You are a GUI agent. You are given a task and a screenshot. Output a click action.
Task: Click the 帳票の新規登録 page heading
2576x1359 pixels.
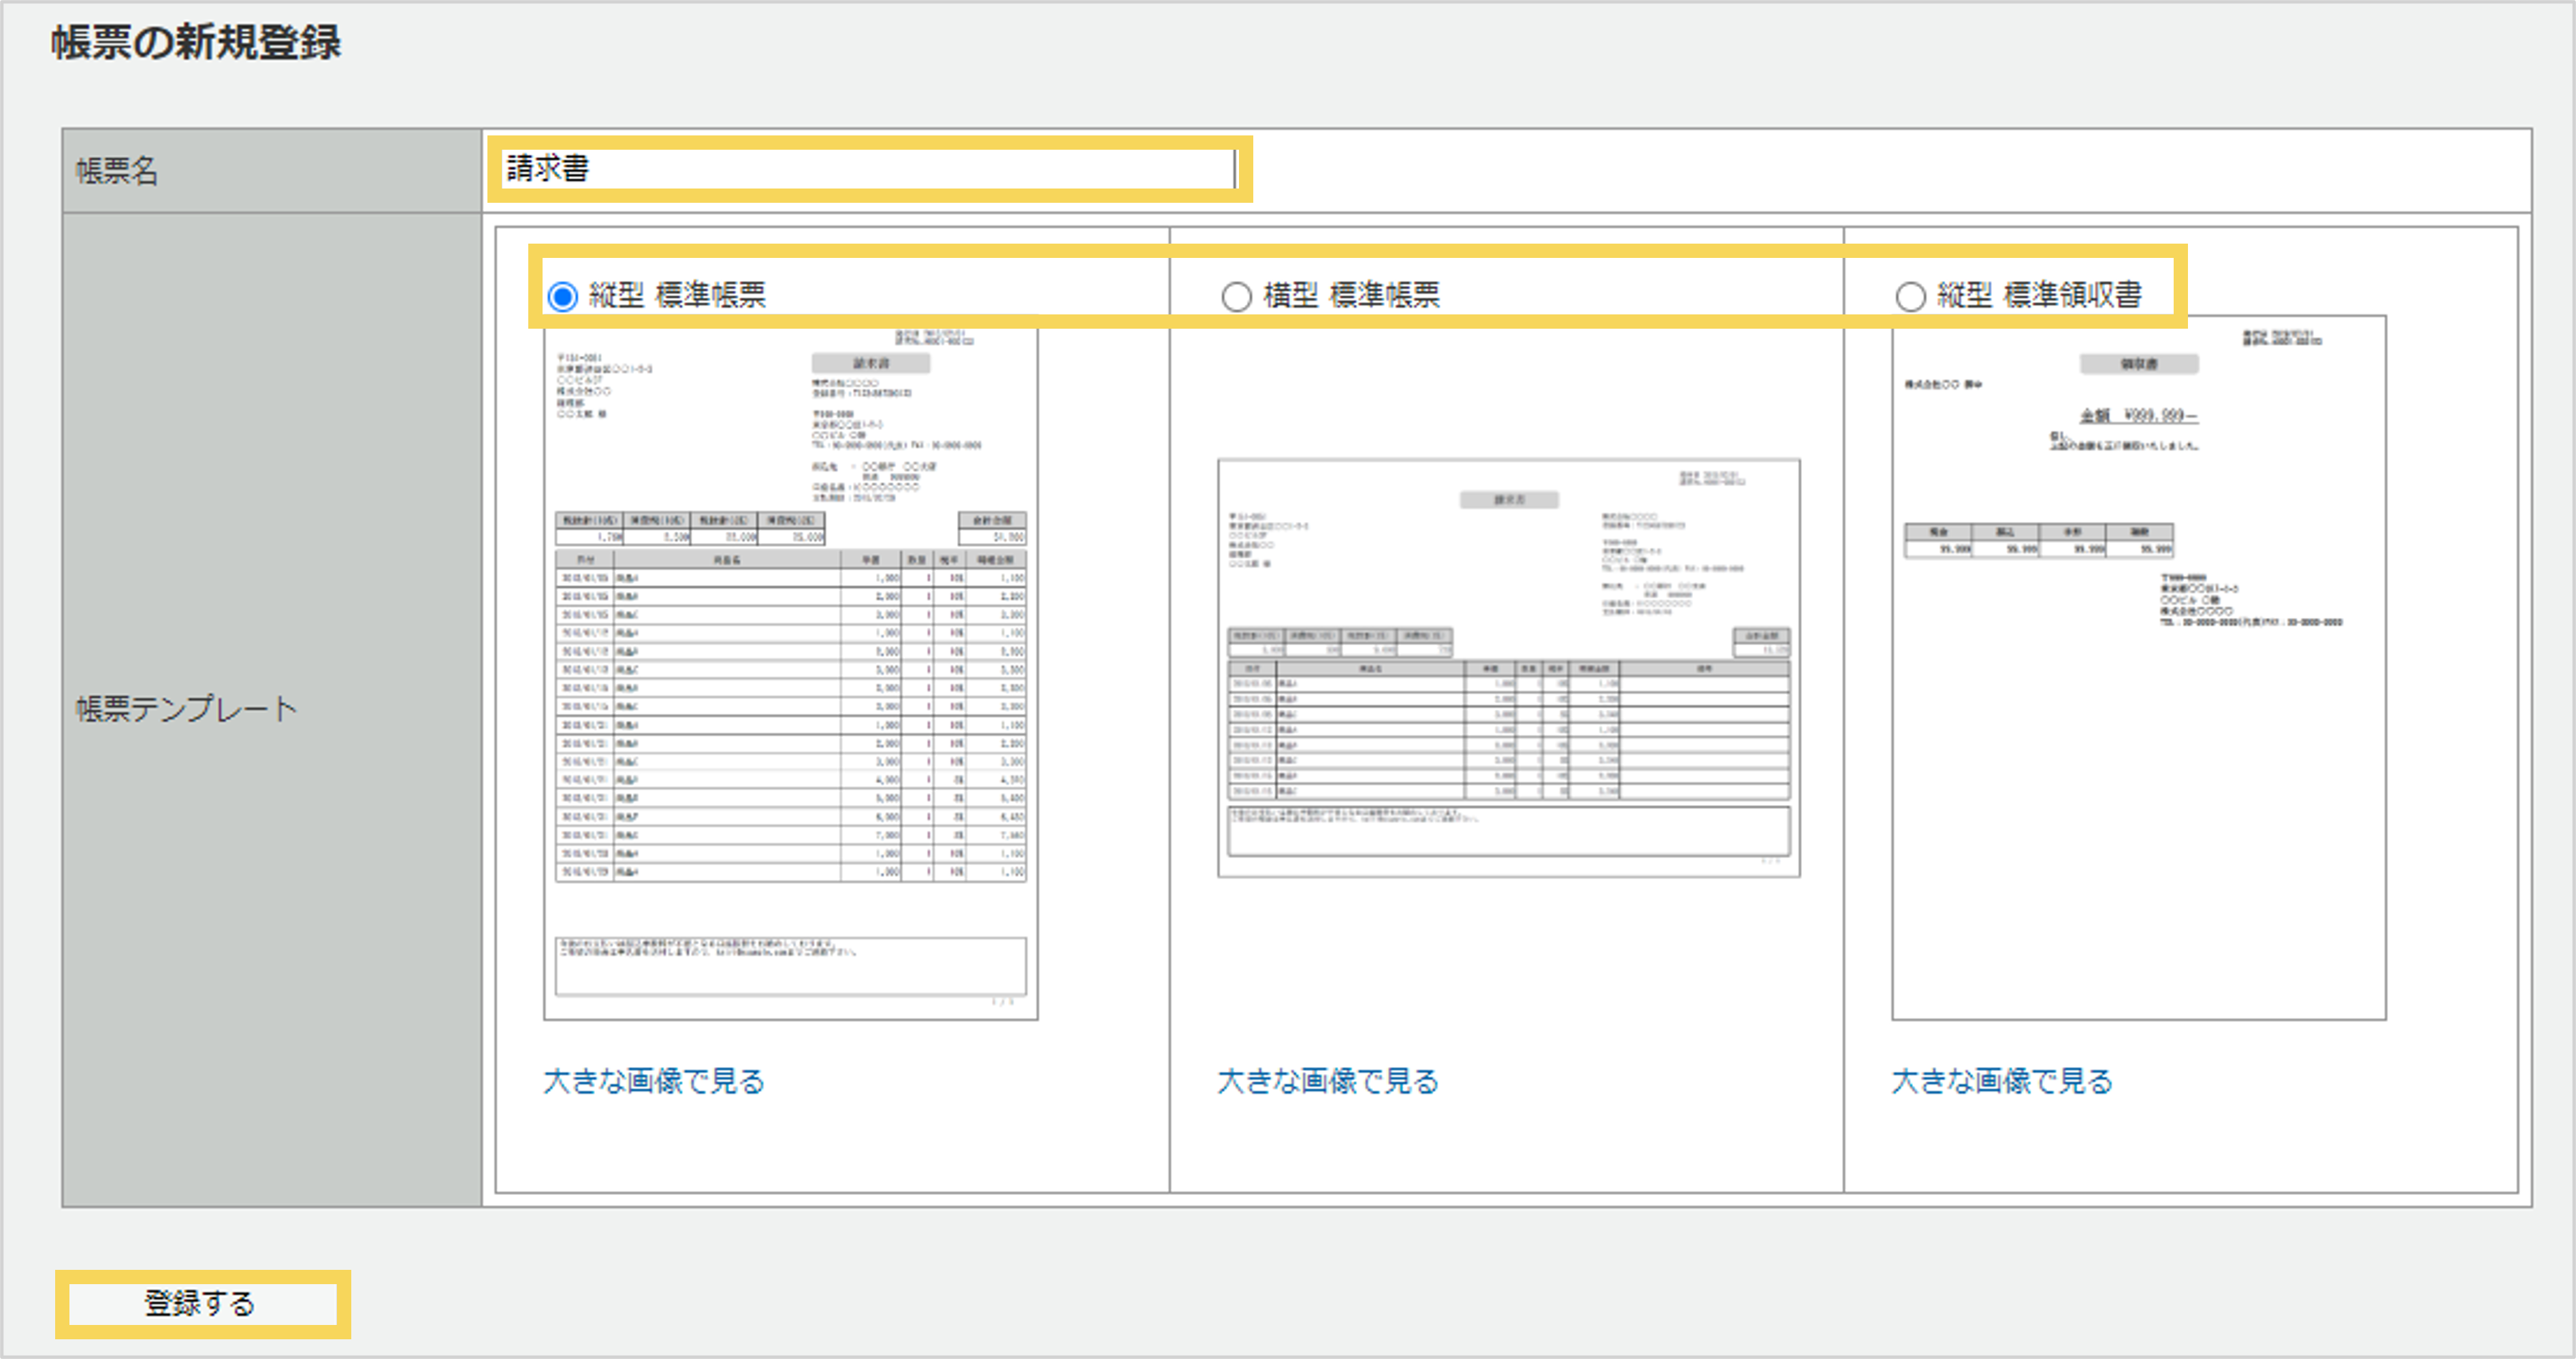click(197, 43)
